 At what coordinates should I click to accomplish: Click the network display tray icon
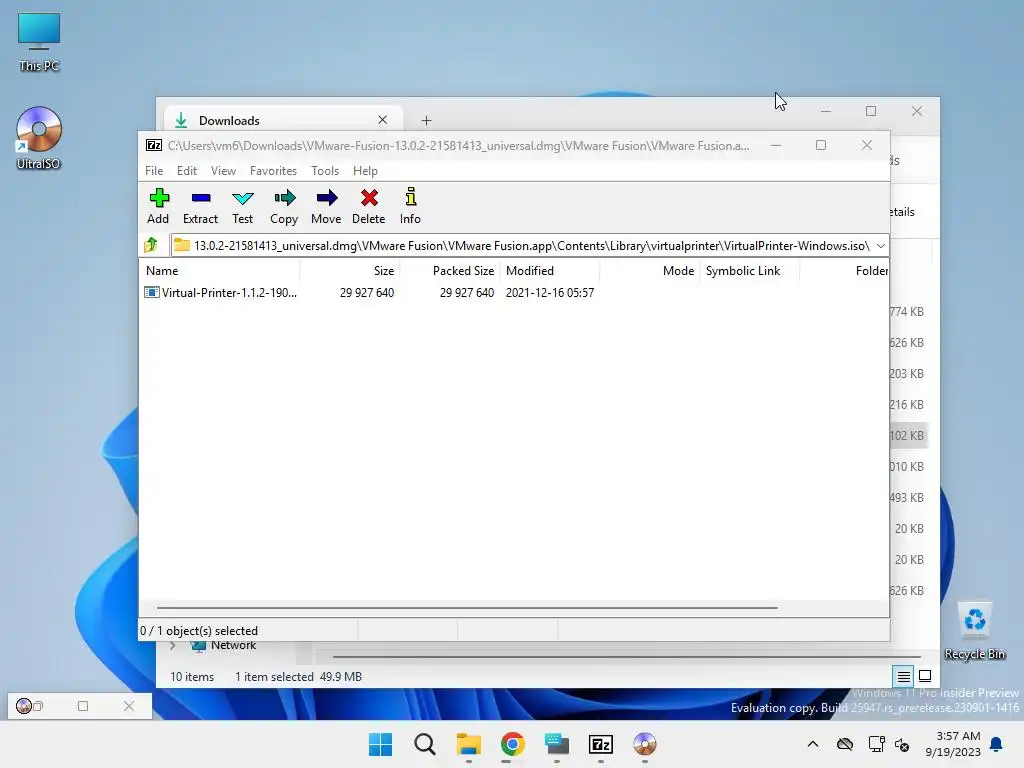[876, 744]
